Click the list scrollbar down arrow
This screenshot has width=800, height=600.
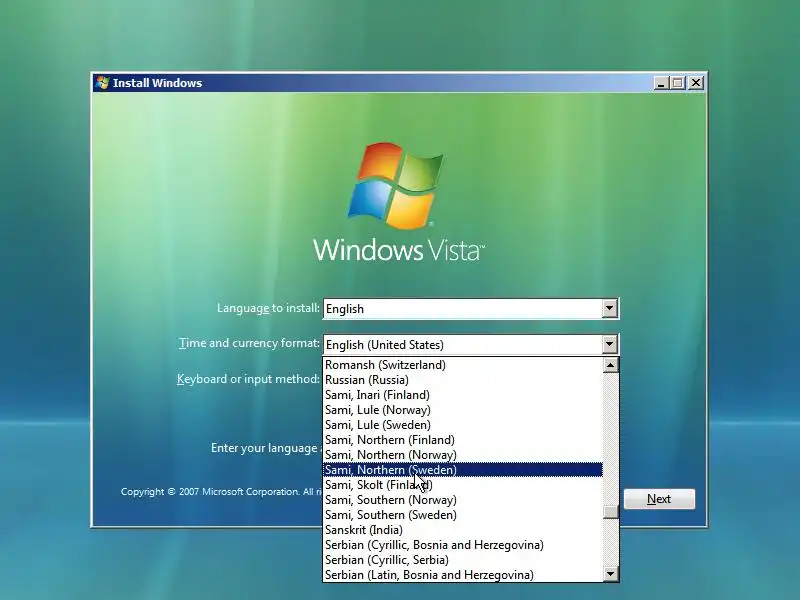pyautogui.click(x=610, y=574)
